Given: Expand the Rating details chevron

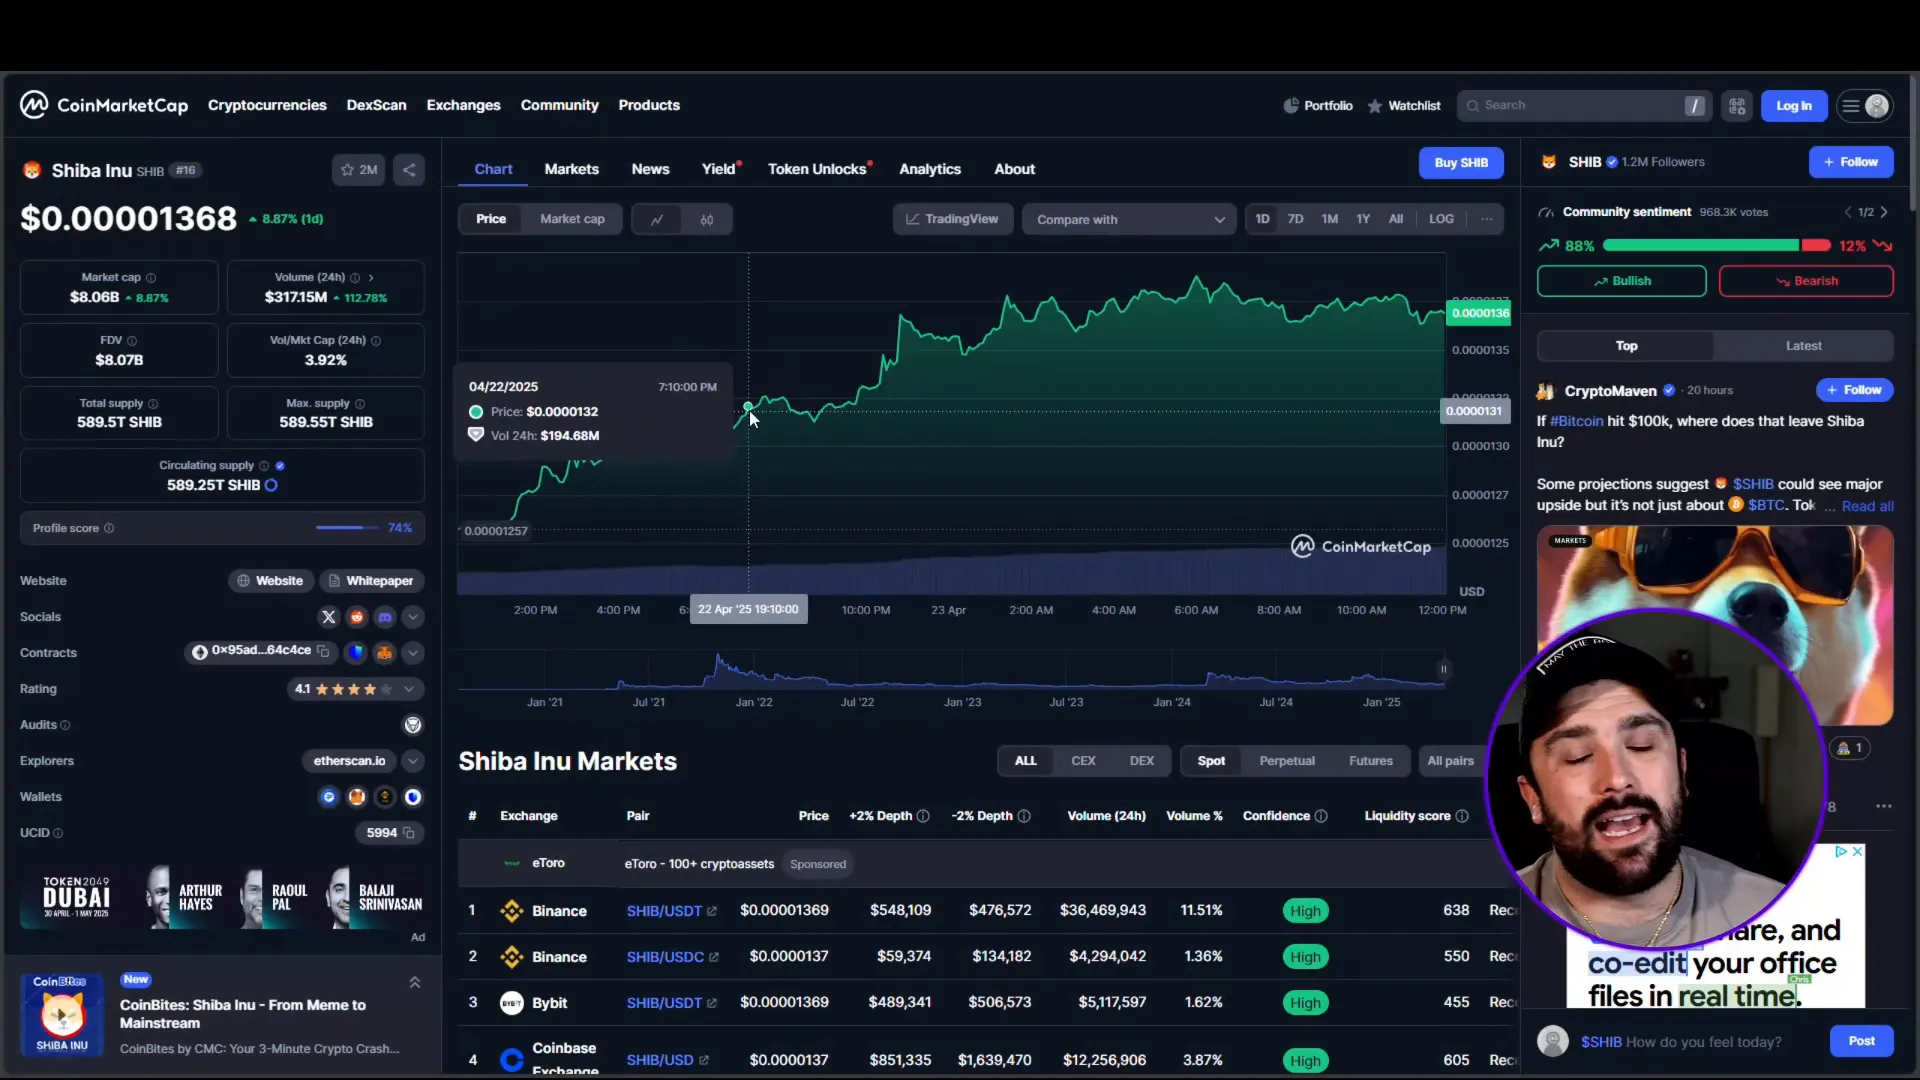Looking at the screenshot, I should pos(409,689).
